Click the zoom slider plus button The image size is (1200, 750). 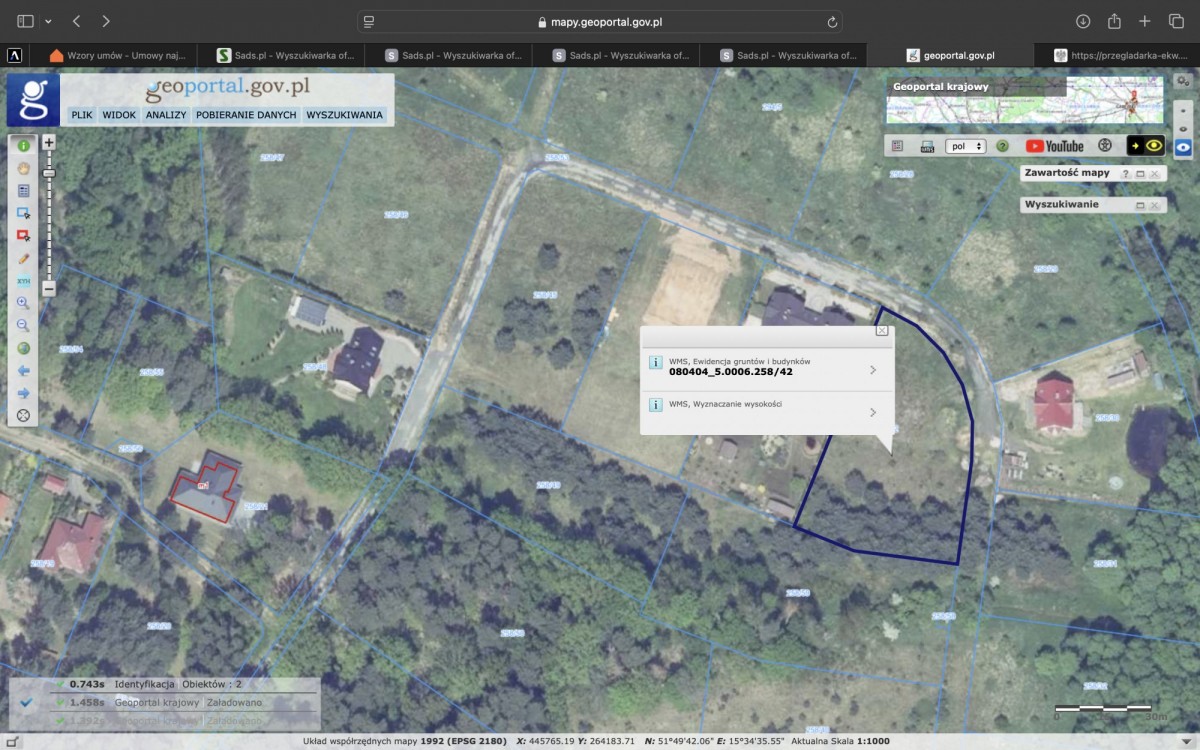coord(48,143)
